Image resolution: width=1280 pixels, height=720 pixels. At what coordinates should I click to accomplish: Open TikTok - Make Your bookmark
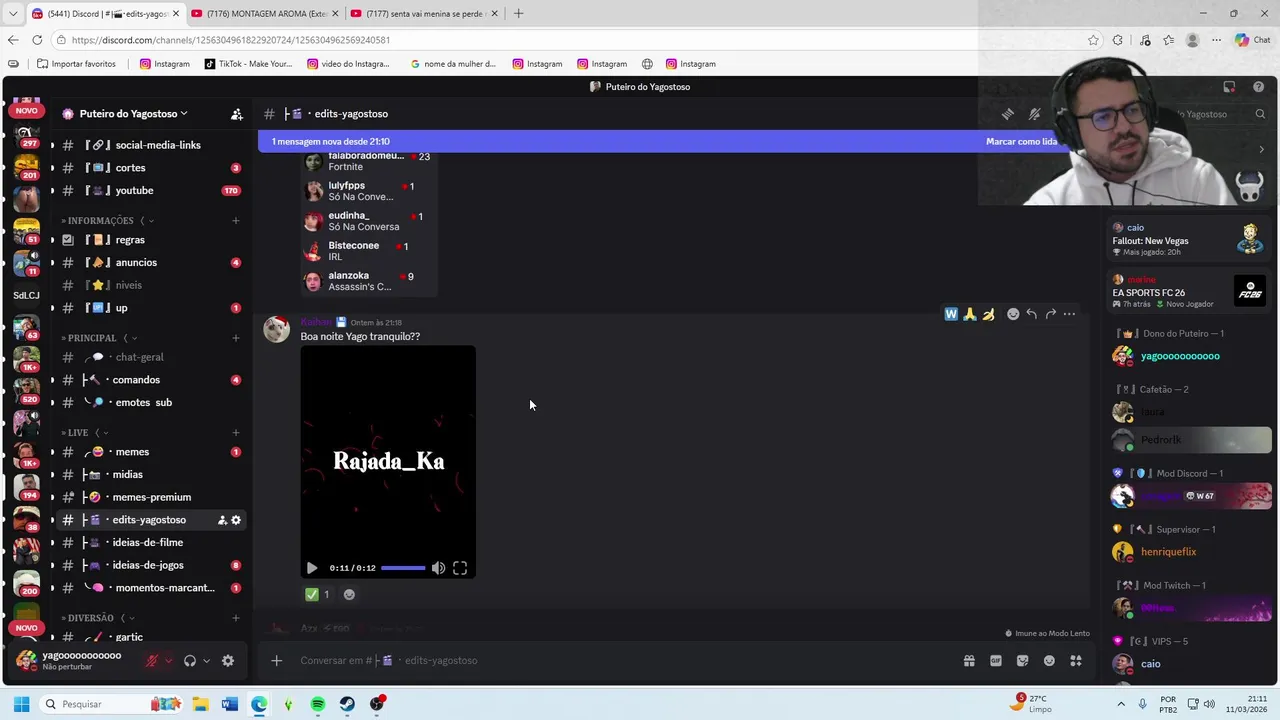(x=248, y=64)
